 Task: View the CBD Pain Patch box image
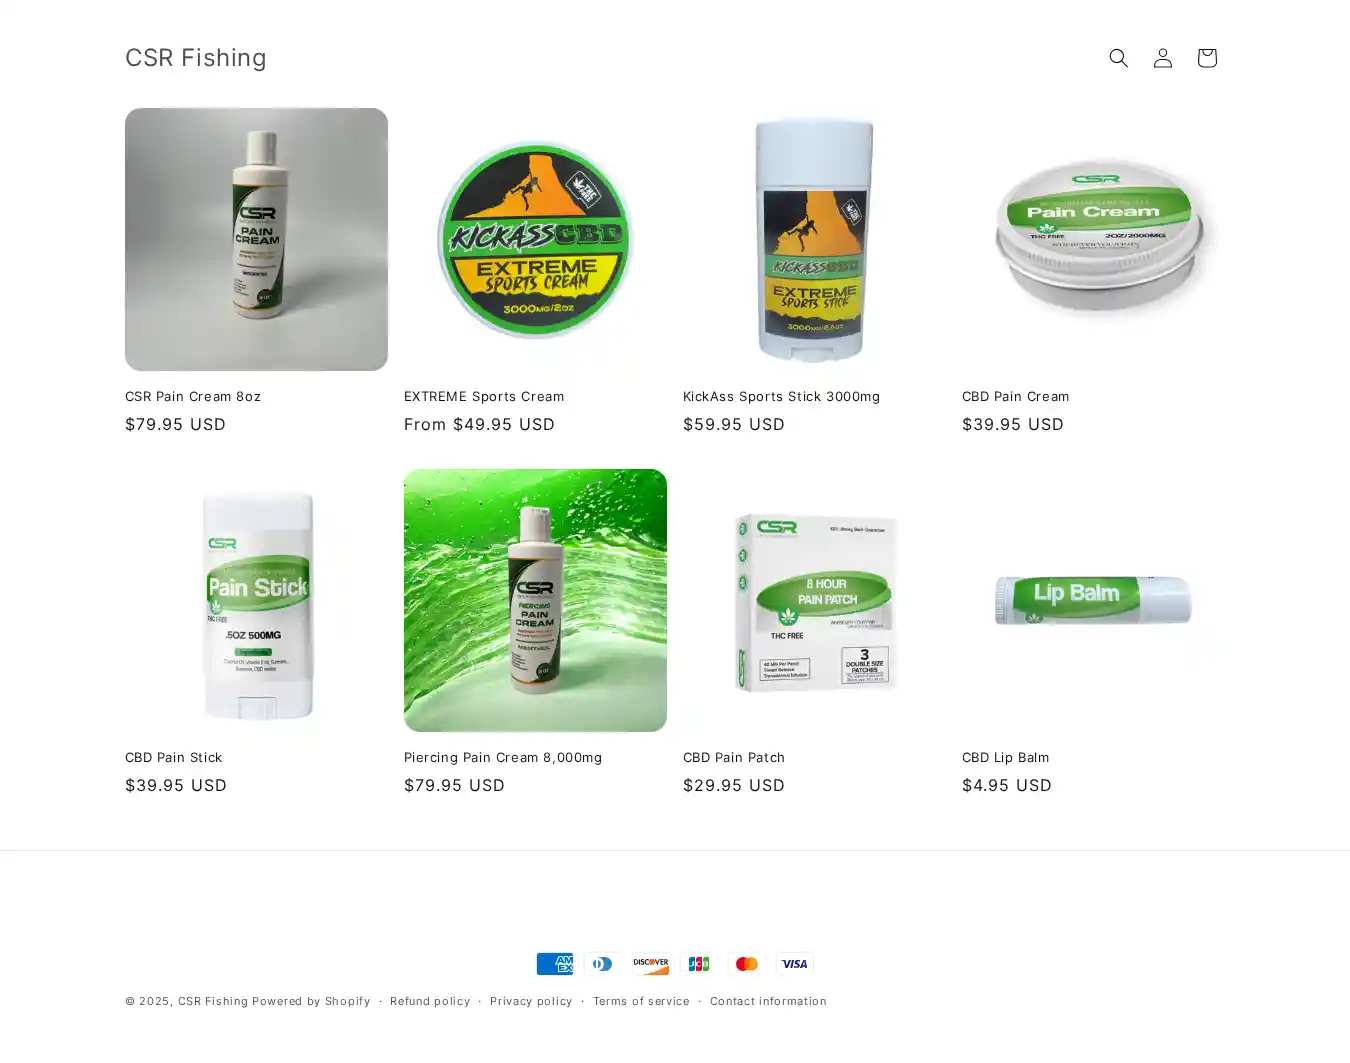(814, 600)
